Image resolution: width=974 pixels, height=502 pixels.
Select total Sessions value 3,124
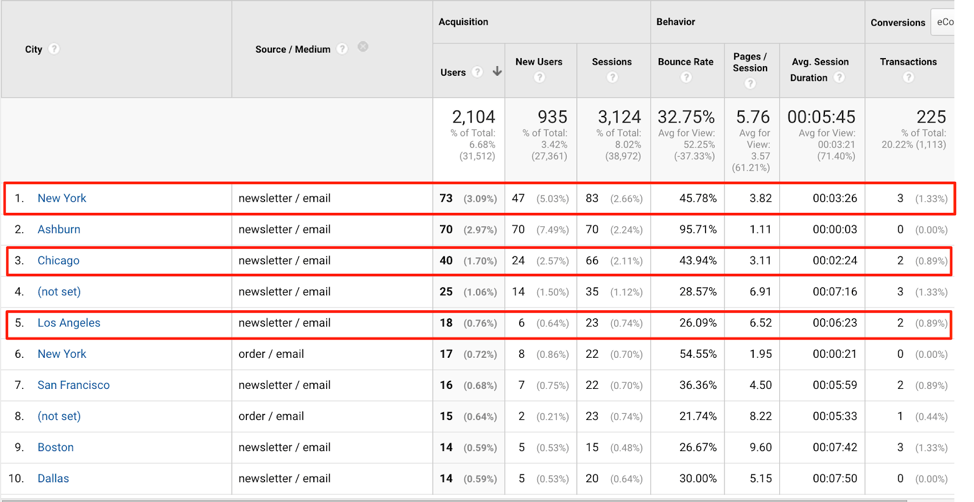pyautogui.click(x=619, y=117)
